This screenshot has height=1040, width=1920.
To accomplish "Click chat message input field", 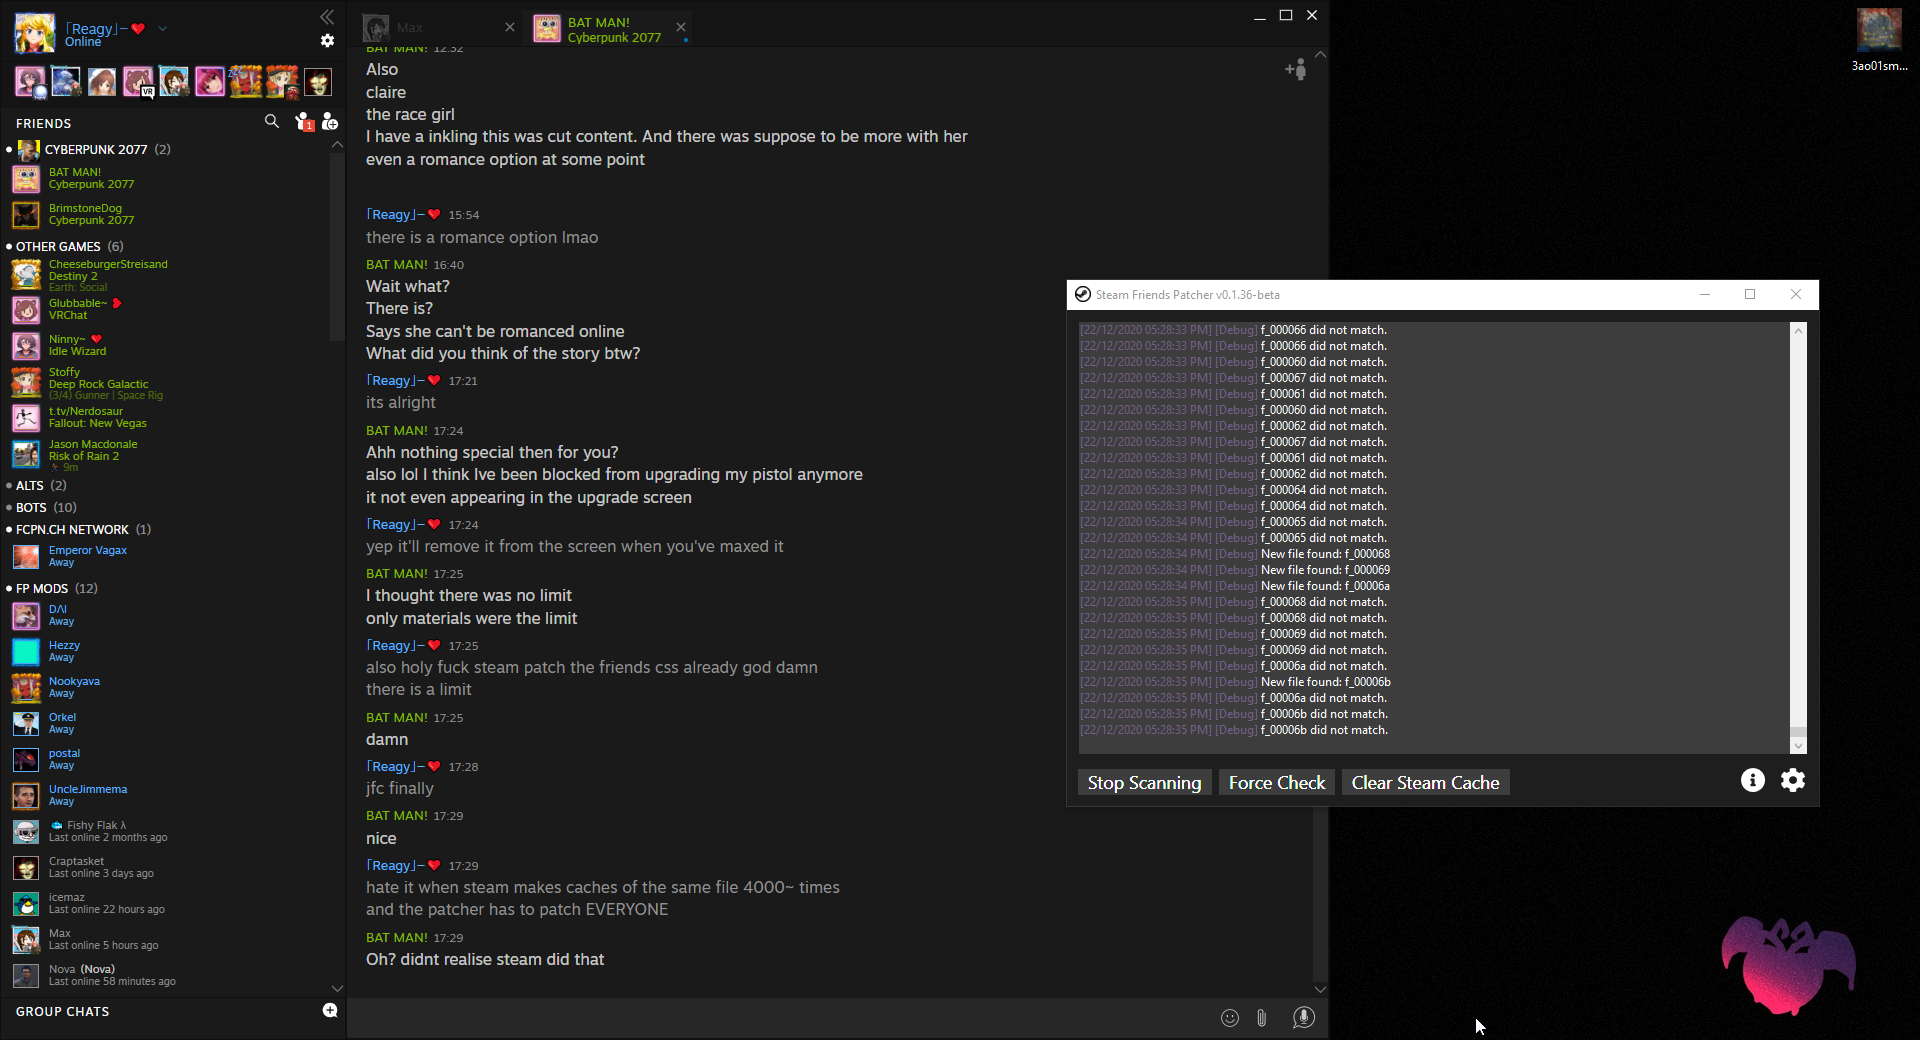I will (780, 1017).
